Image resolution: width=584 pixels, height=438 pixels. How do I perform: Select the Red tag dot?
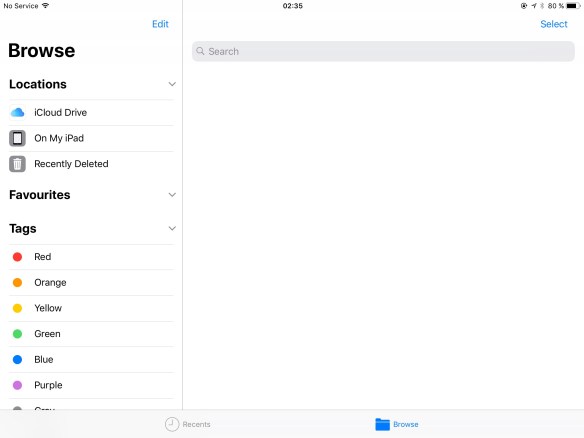pyautogui.click(x=17, y=257)
